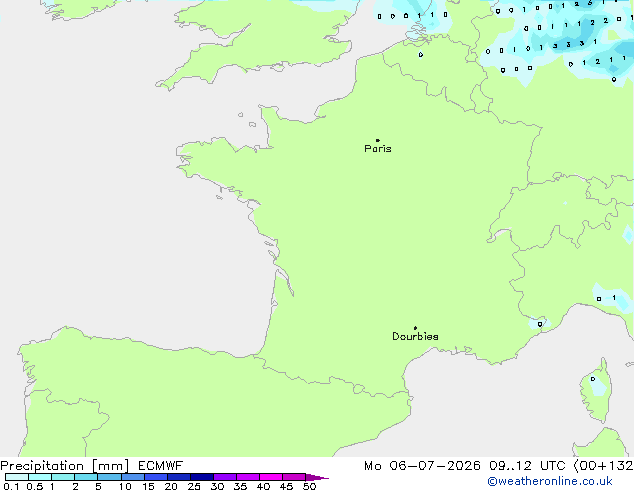This screenshot has height=490, width=634.
Task: Click the 'Precipitation [mm]' legend title
Action: pos(65,466)
